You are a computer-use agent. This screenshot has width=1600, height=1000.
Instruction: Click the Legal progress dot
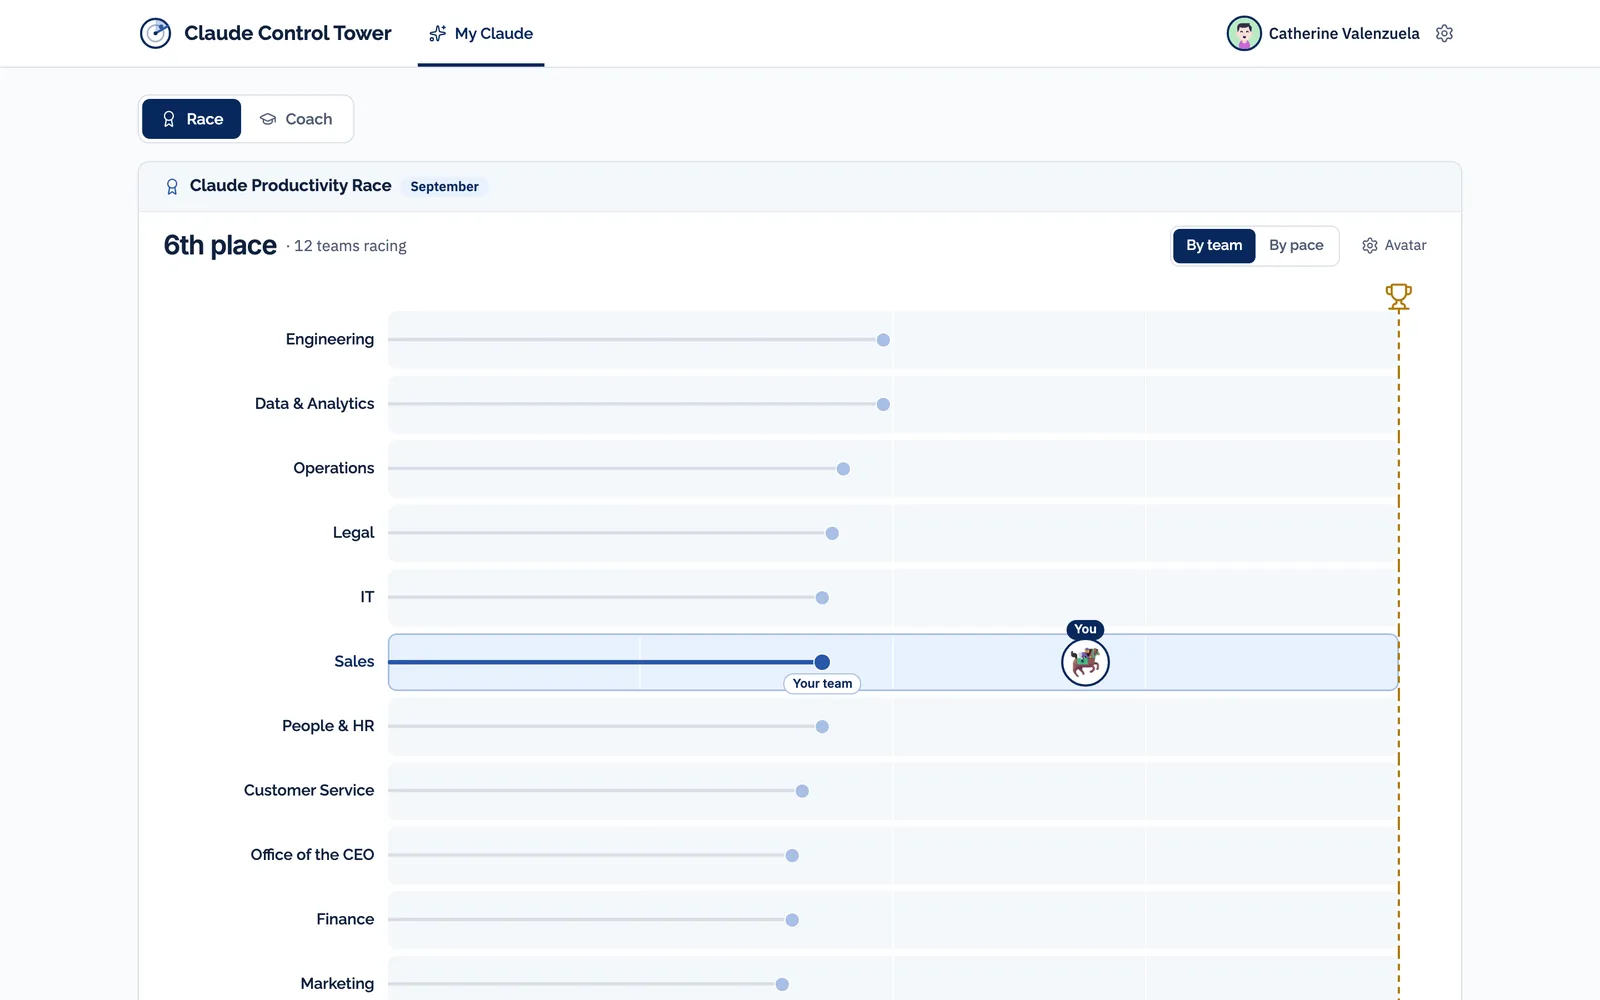point(832,533)
